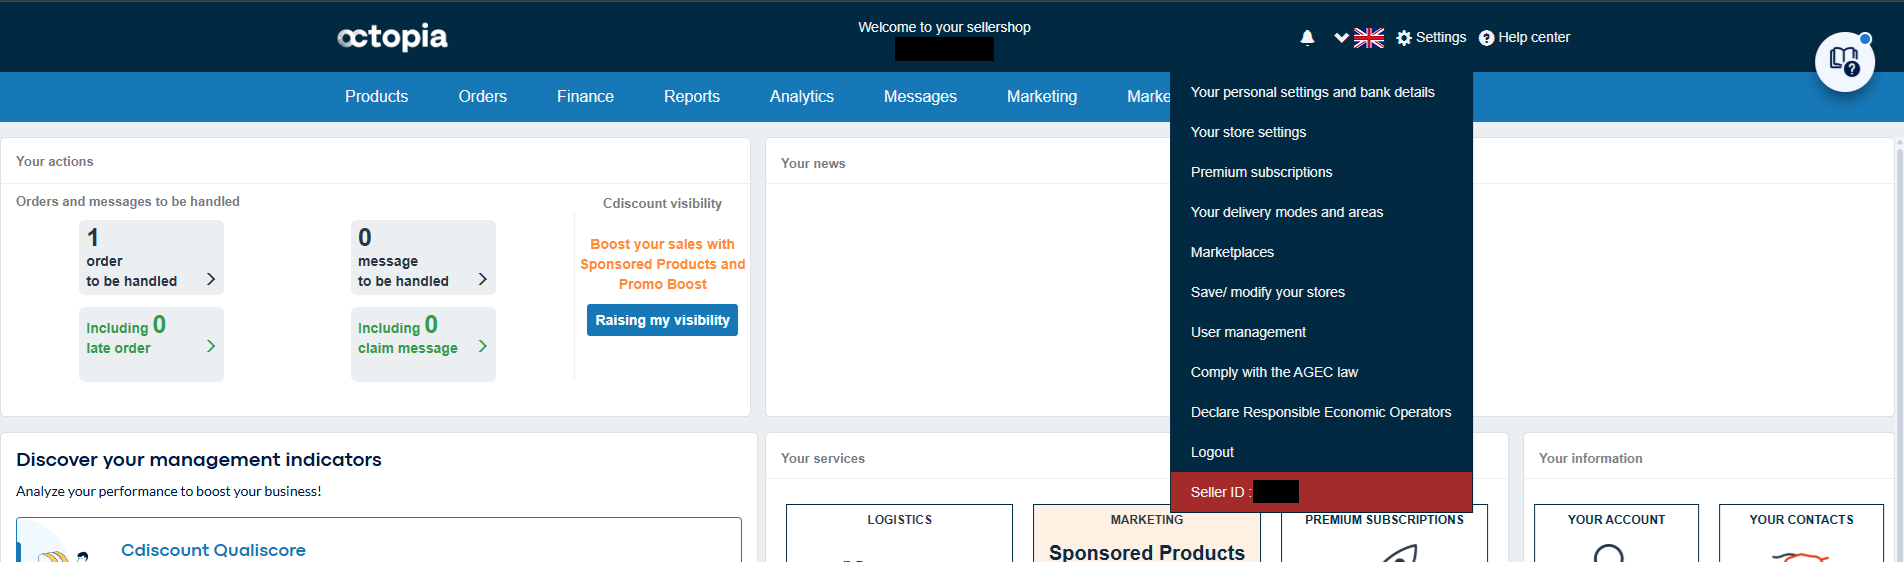1904x562 pixels.
Task: Select Your delivery modes and areas
Action: point(1321,212)
